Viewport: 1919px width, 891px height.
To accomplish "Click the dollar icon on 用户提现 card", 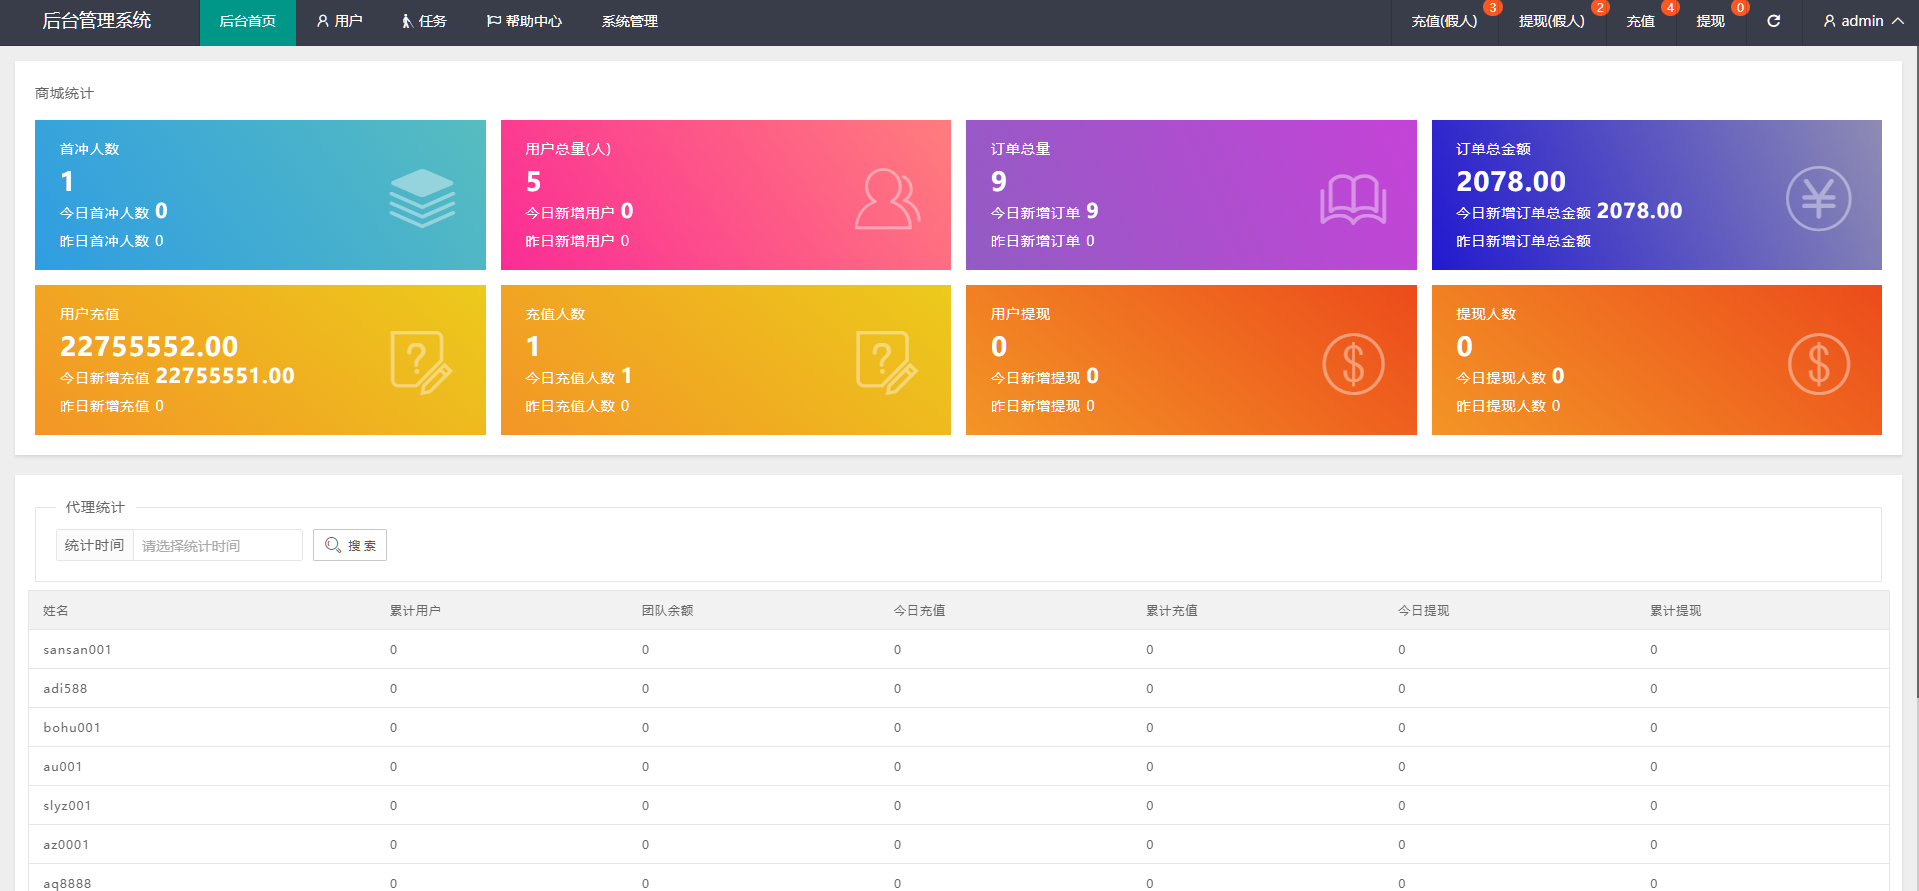I will pyautogui.click(x=1352, y=364).
